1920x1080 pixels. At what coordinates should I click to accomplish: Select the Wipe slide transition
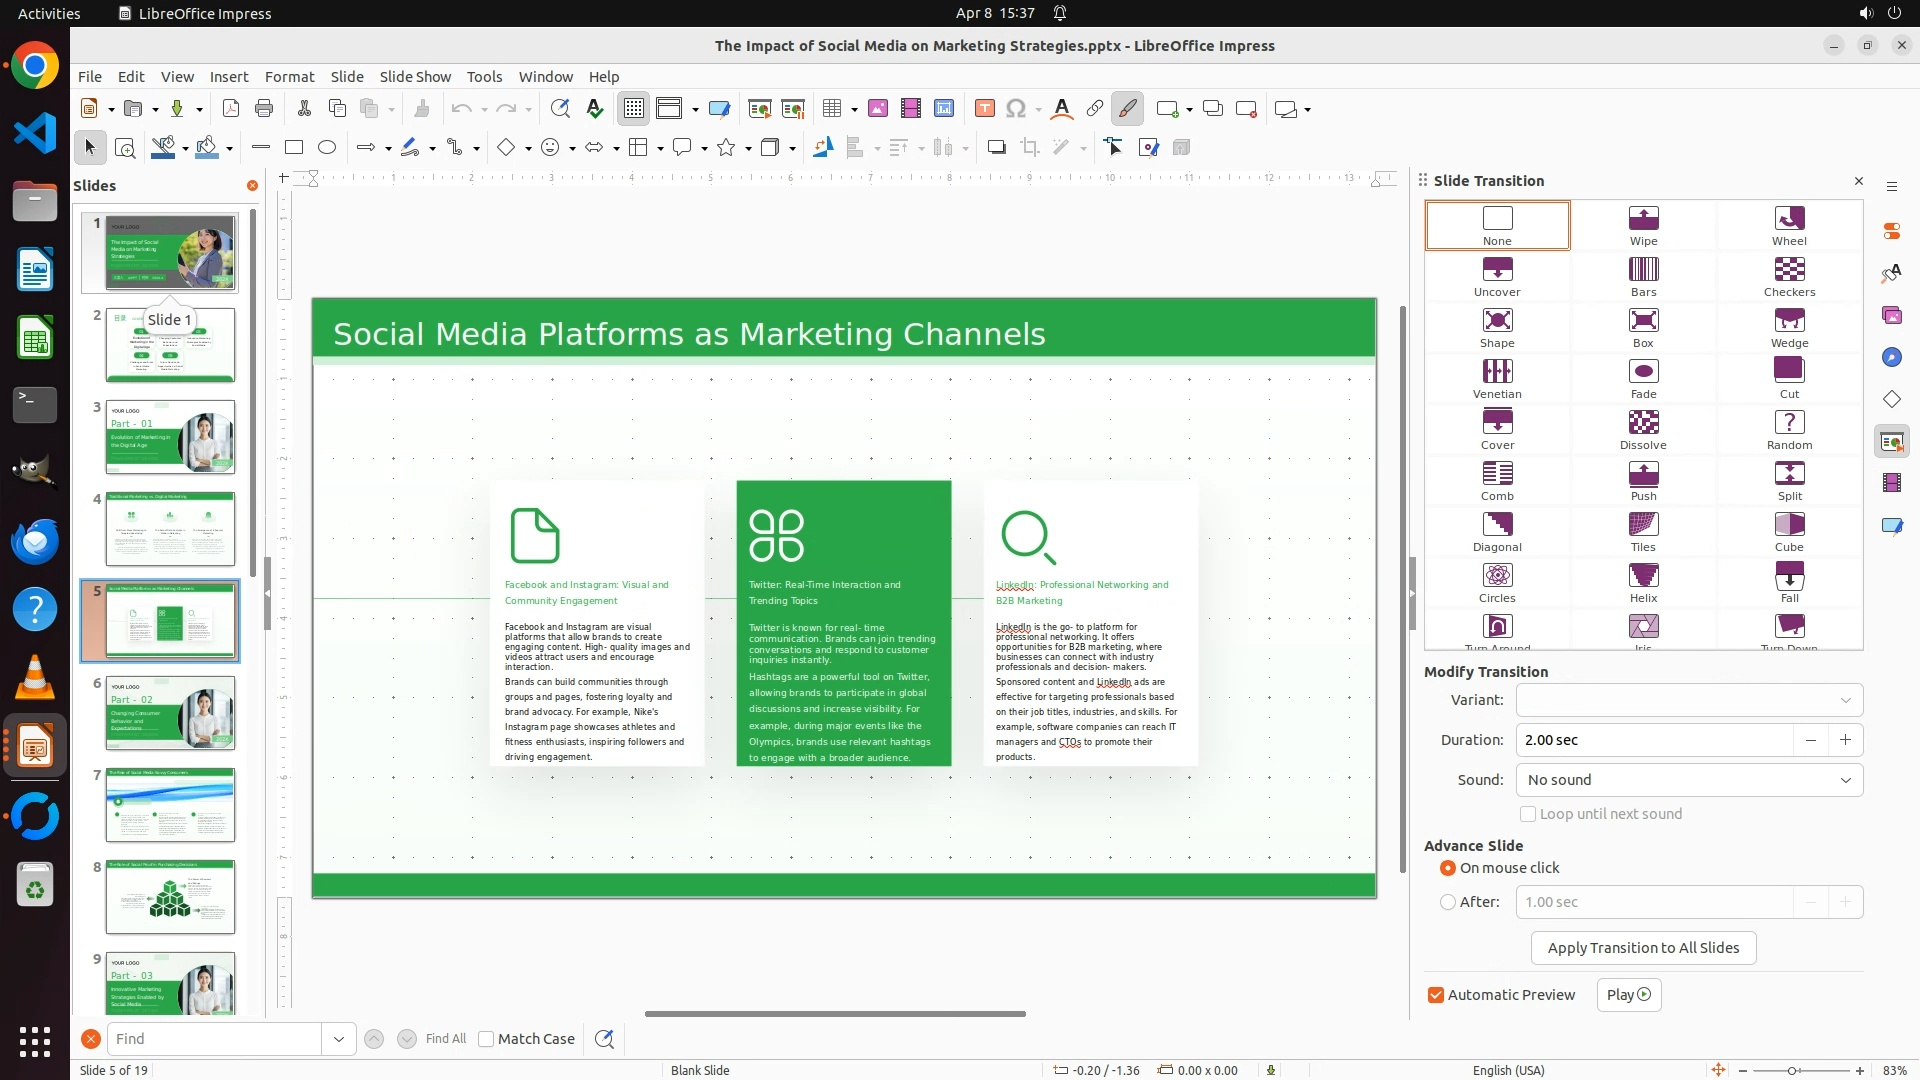click(1643, 225)
